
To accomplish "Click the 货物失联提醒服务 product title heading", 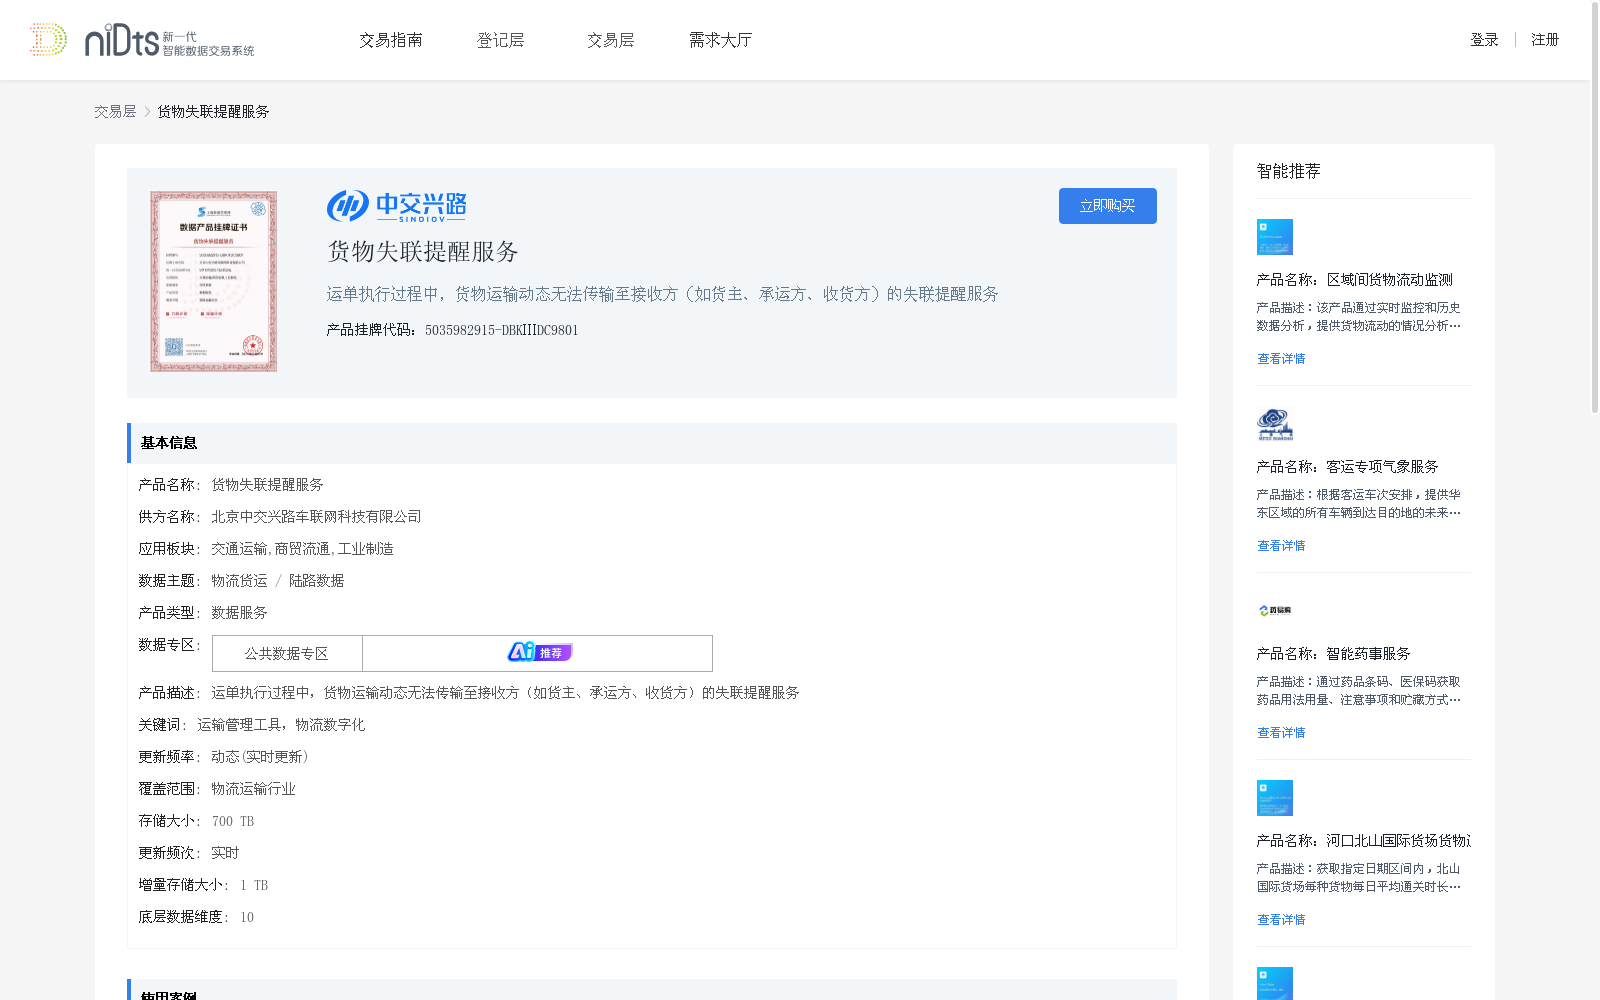I will tap(423, 252).
